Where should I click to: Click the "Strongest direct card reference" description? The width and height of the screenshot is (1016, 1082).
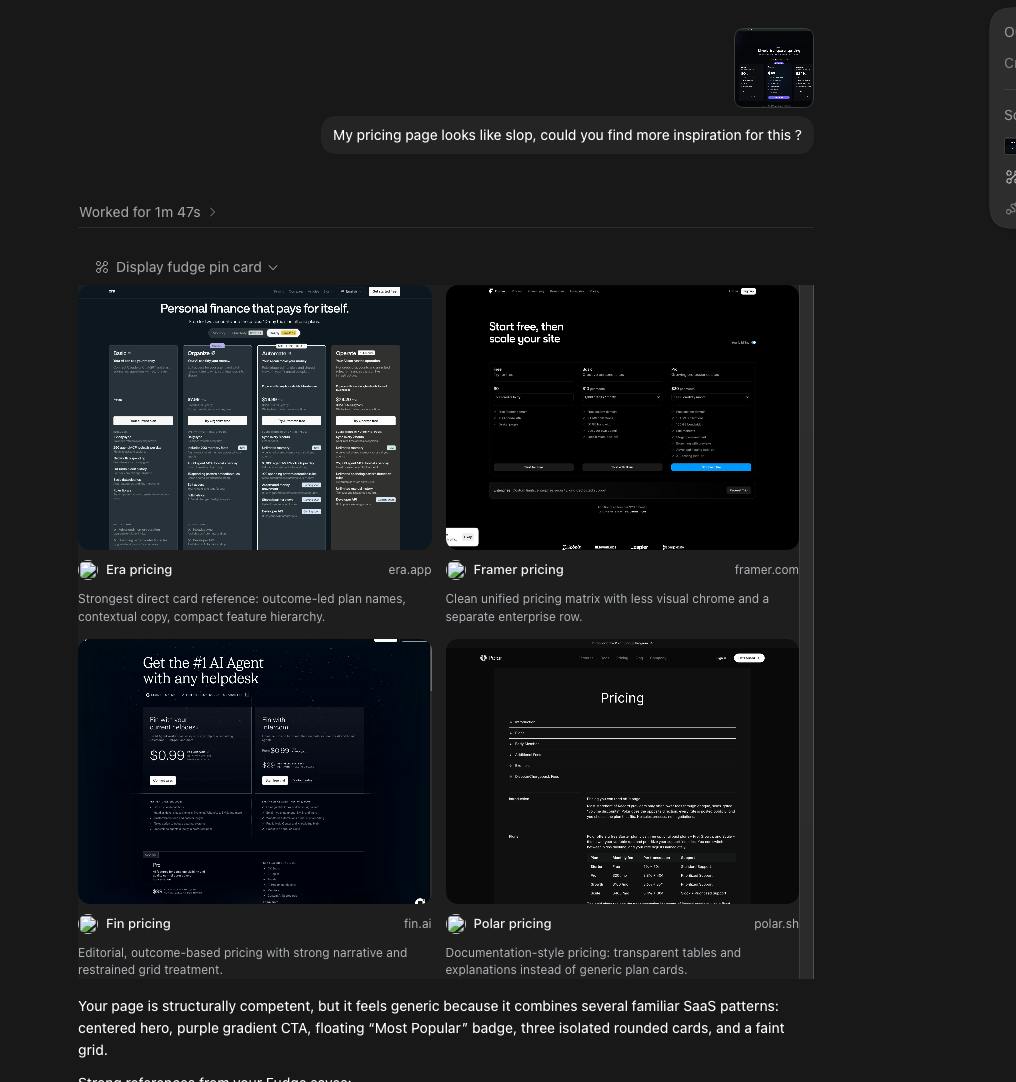click(242, 608)
